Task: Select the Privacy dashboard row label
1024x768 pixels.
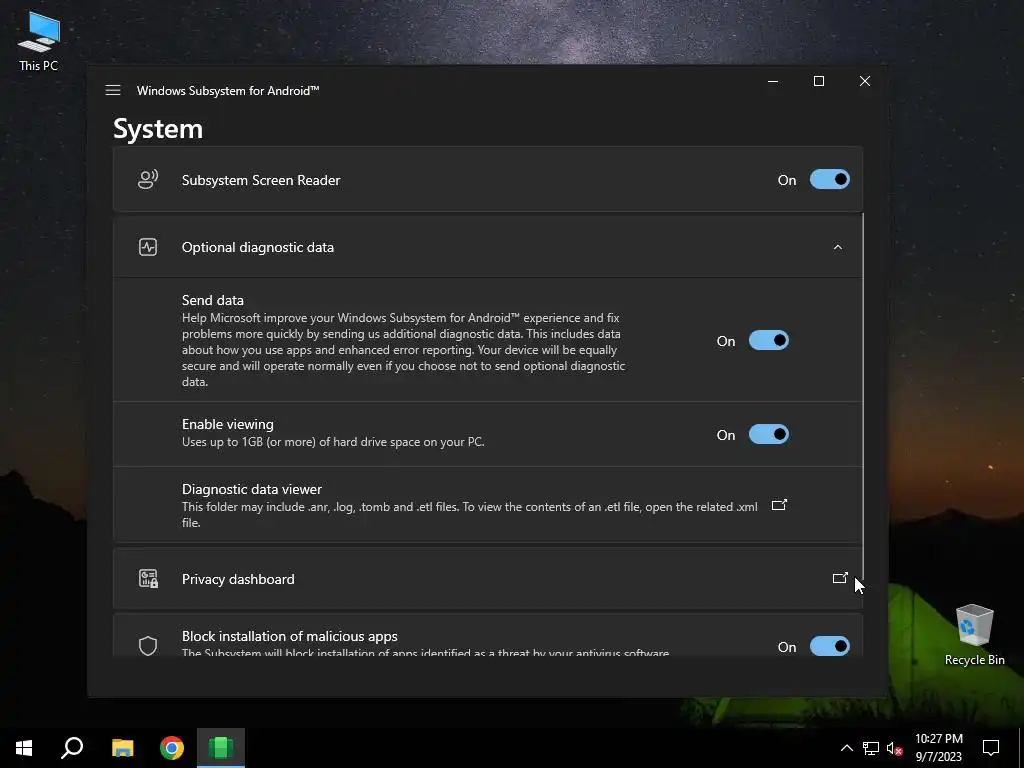Action: [238, 579]
